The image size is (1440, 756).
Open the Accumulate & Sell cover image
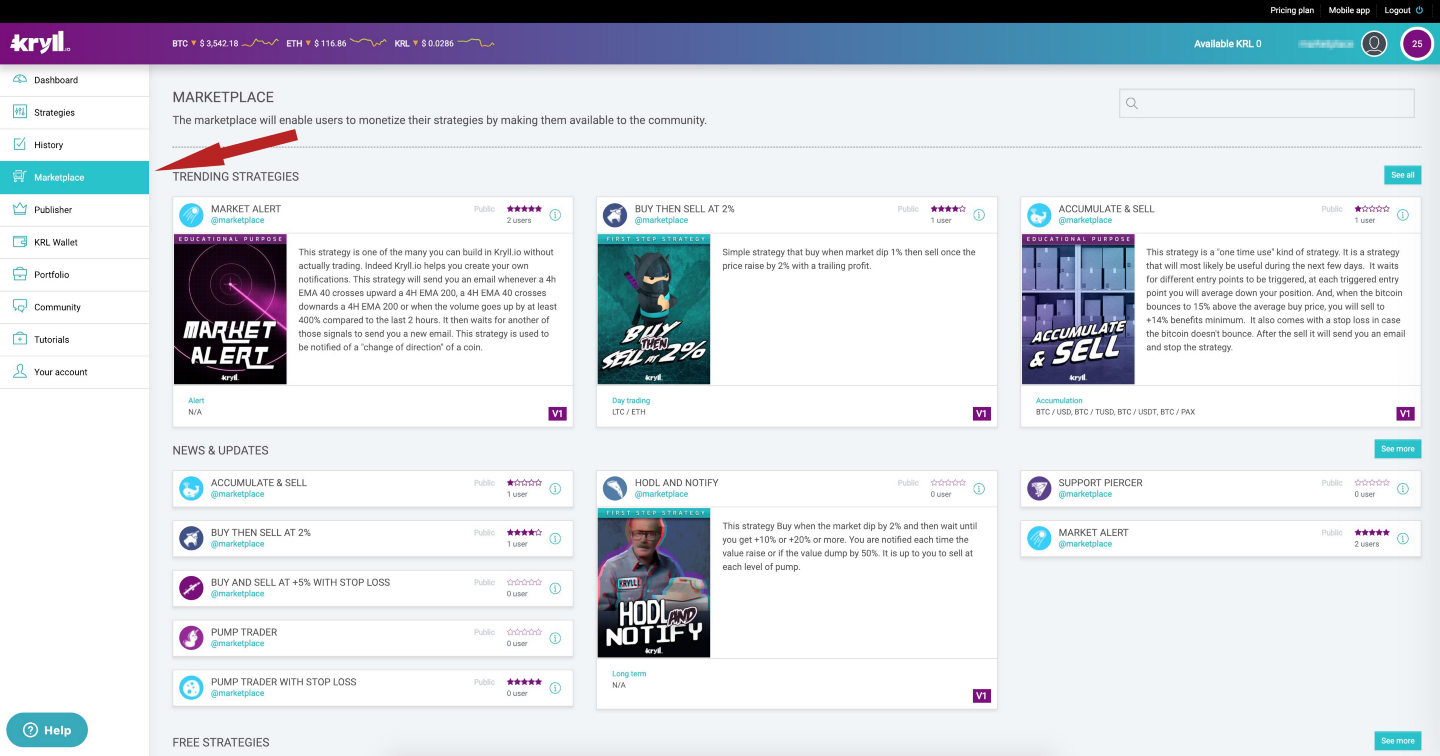(1078, 309)
